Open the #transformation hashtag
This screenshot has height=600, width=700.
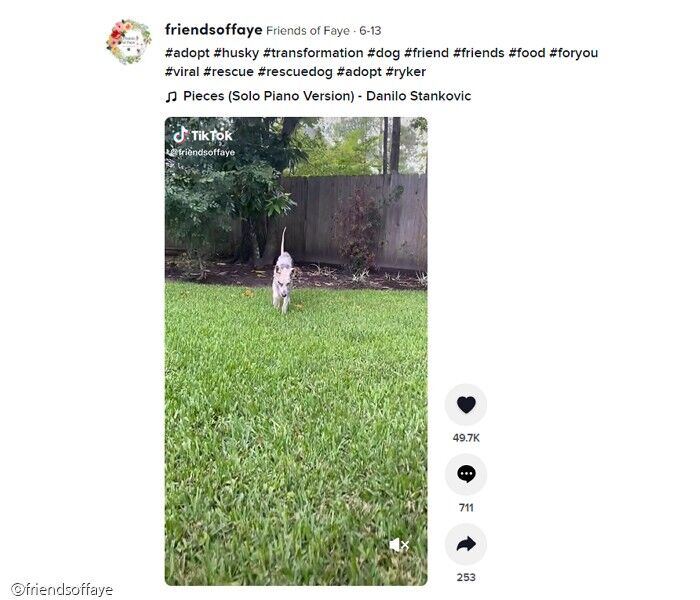tap(313, 53)
